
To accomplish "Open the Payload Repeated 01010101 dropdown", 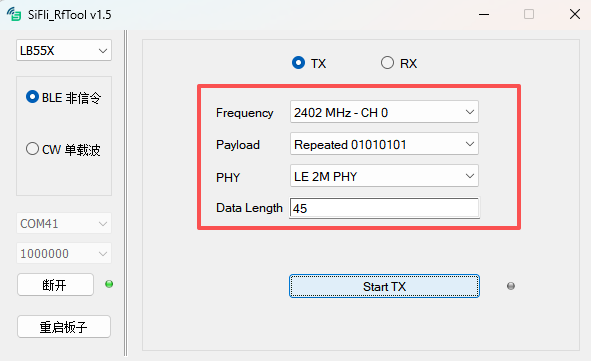I will [384, 144].
